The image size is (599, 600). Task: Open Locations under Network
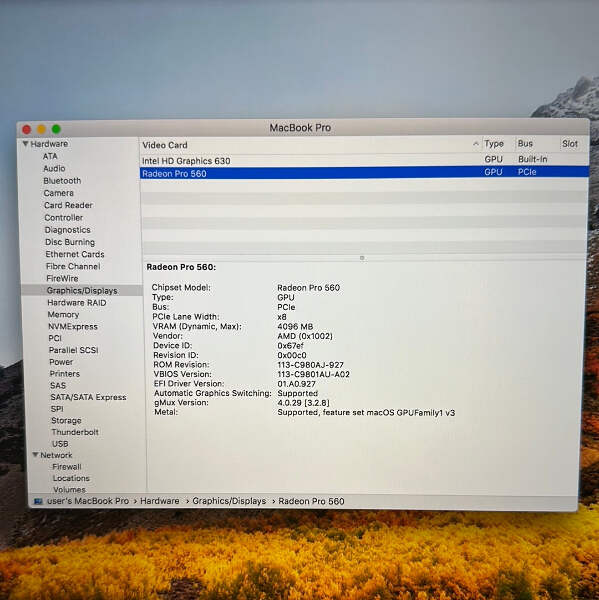coord(71,478)
